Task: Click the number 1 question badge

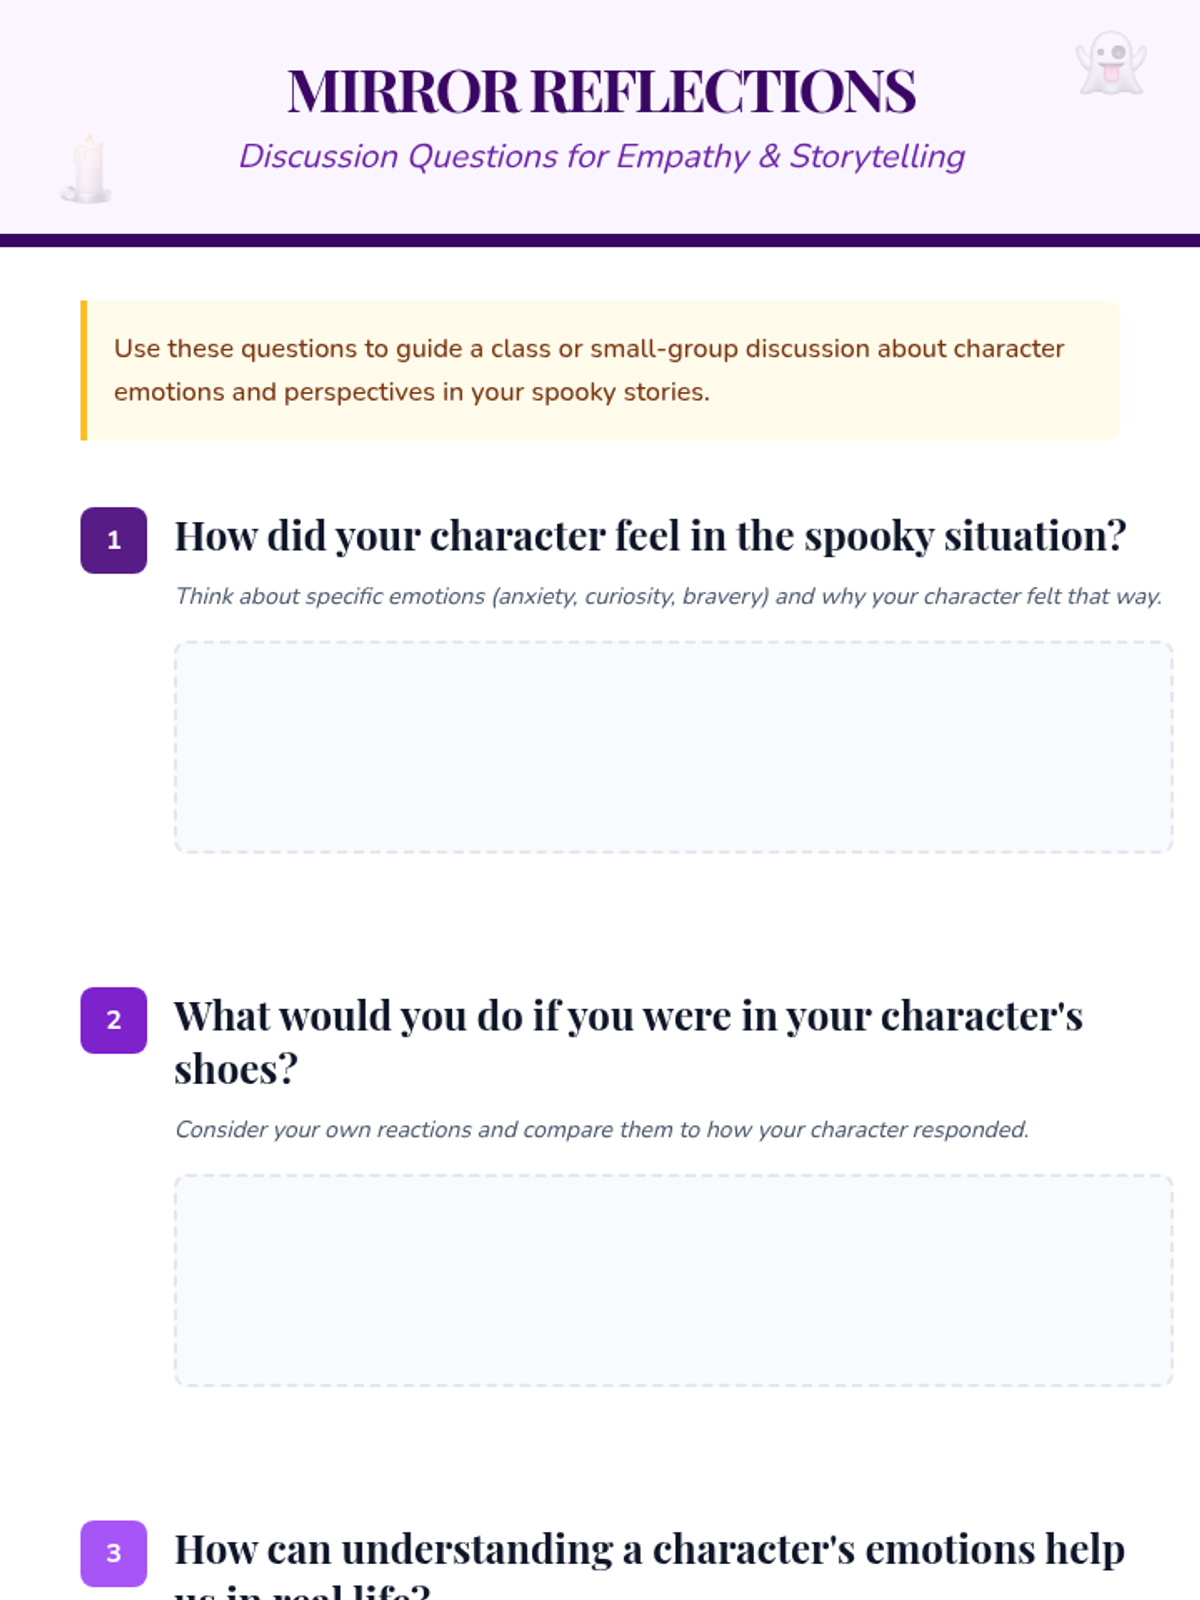Action: coord(113,540)
